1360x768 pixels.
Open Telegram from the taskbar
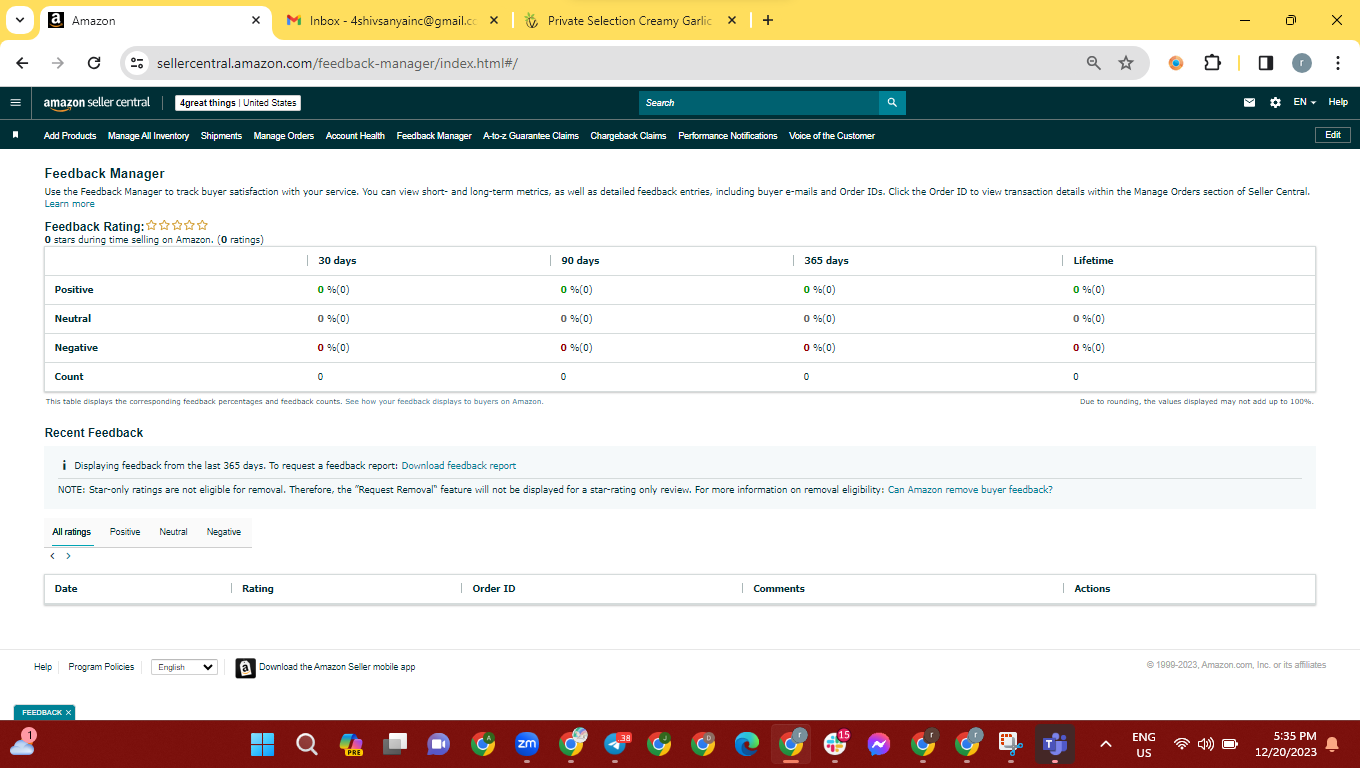[x=616, y=744]
